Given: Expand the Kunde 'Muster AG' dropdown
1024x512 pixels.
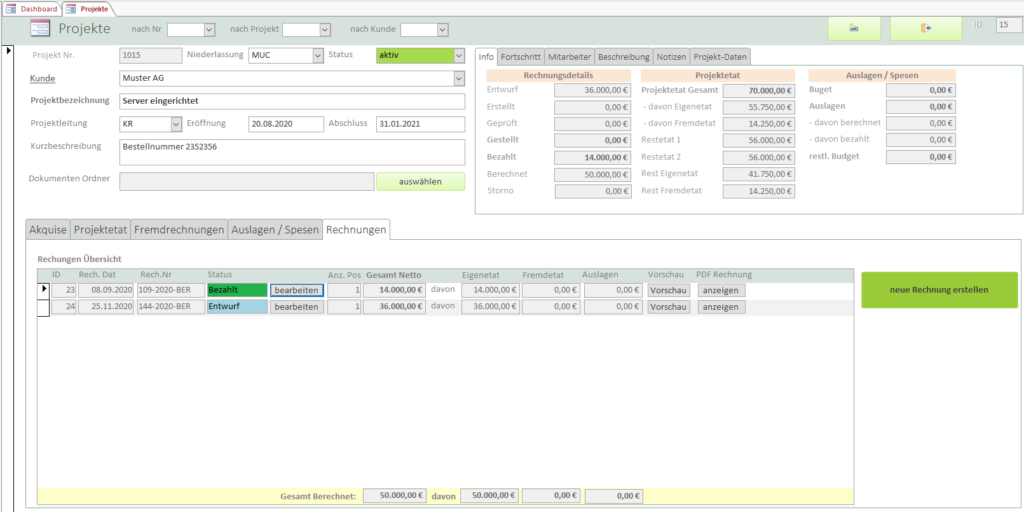Looking at the screenshot, I should [x=459, y=78].
